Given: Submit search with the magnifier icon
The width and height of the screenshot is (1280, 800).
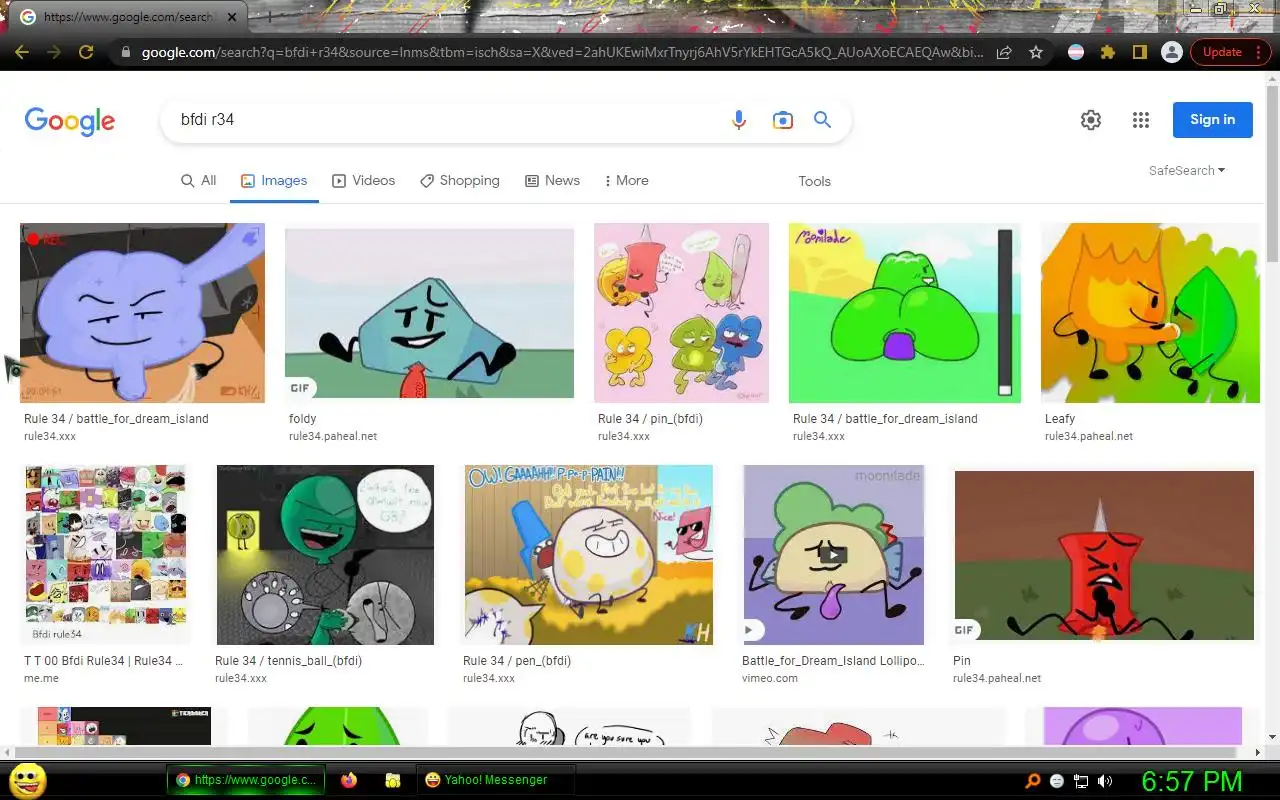Looking at the screenshot, I should tap(823, 120).
